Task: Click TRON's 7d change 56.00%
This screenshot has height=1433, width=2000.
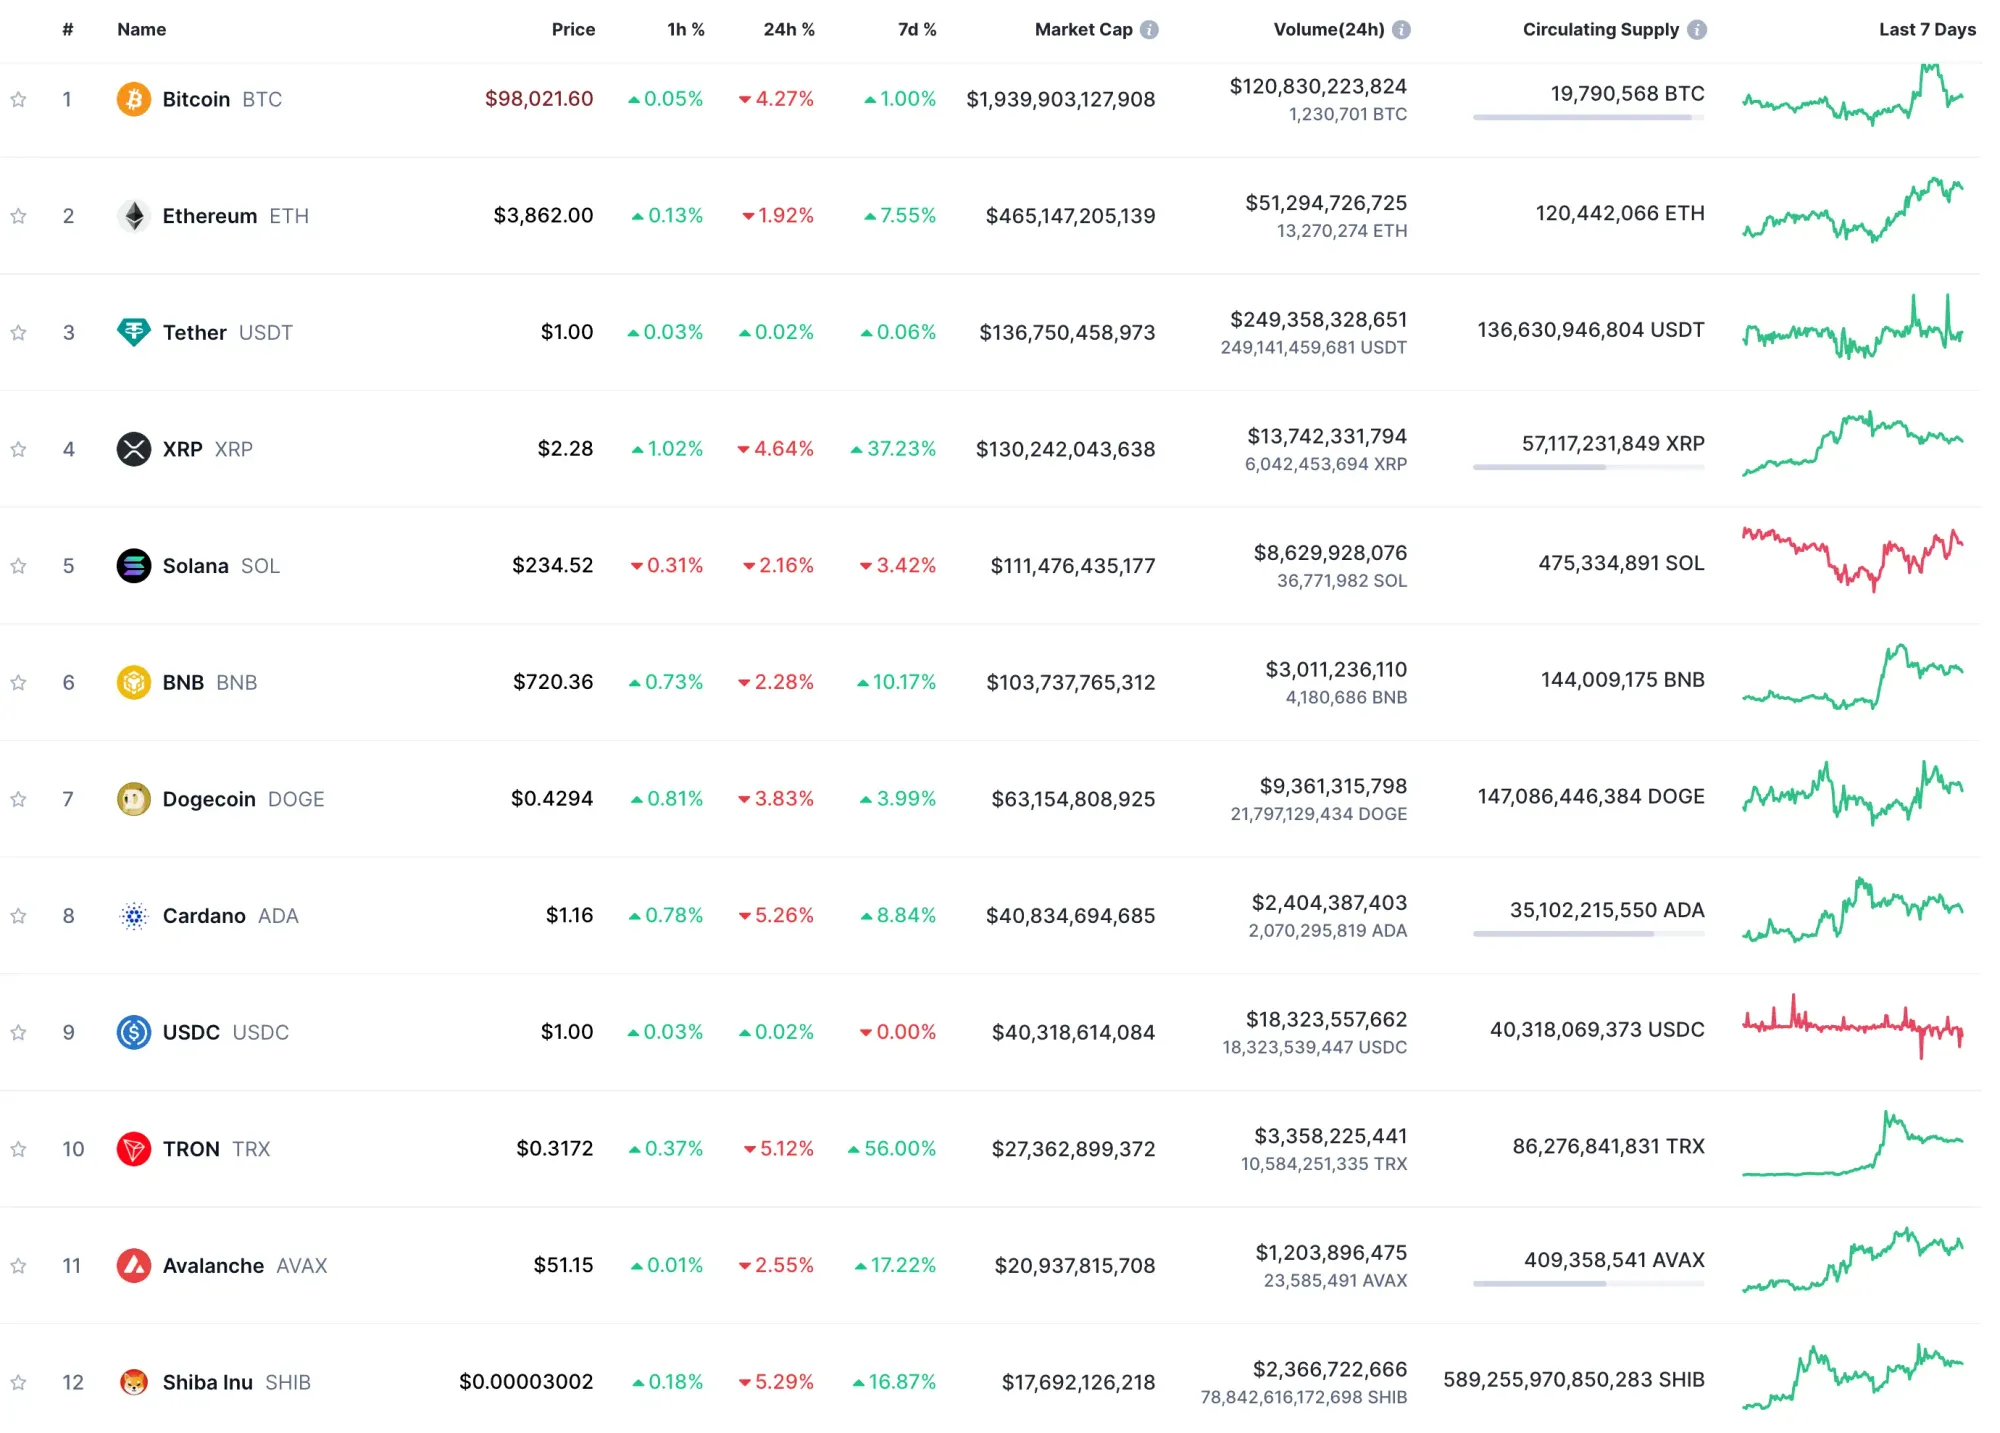Action: point(892,1149)
